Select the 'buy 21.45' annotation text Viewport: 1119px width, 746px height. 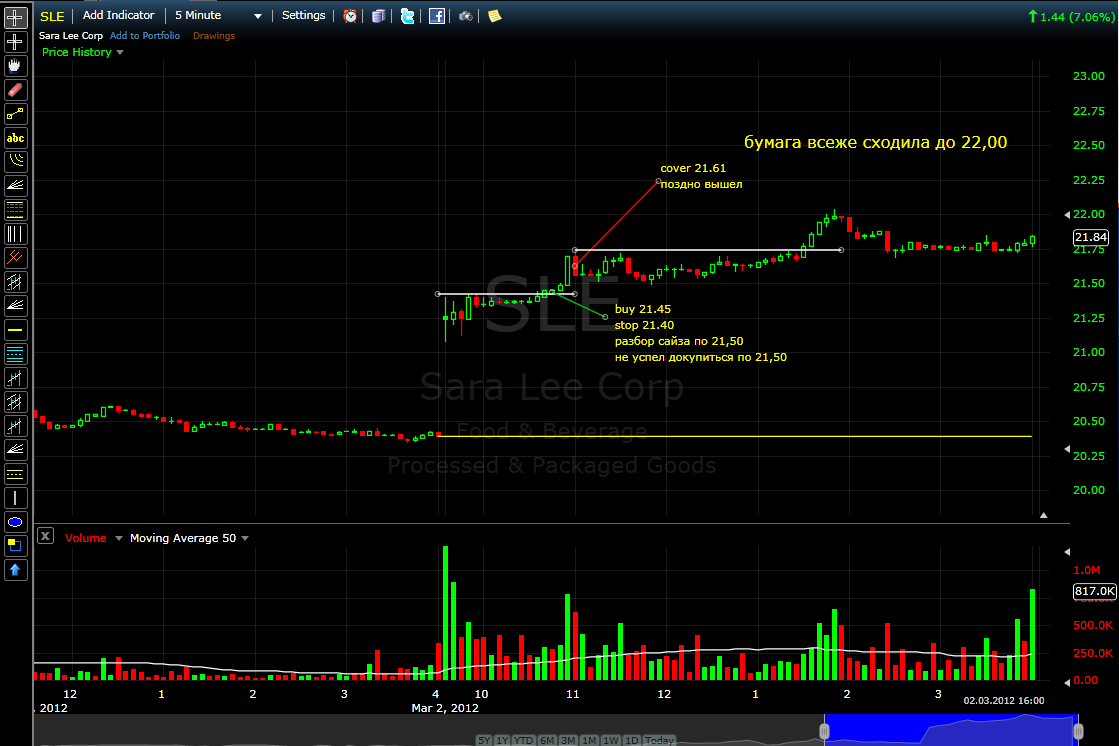pyautogui.click(x=642, y=309)
